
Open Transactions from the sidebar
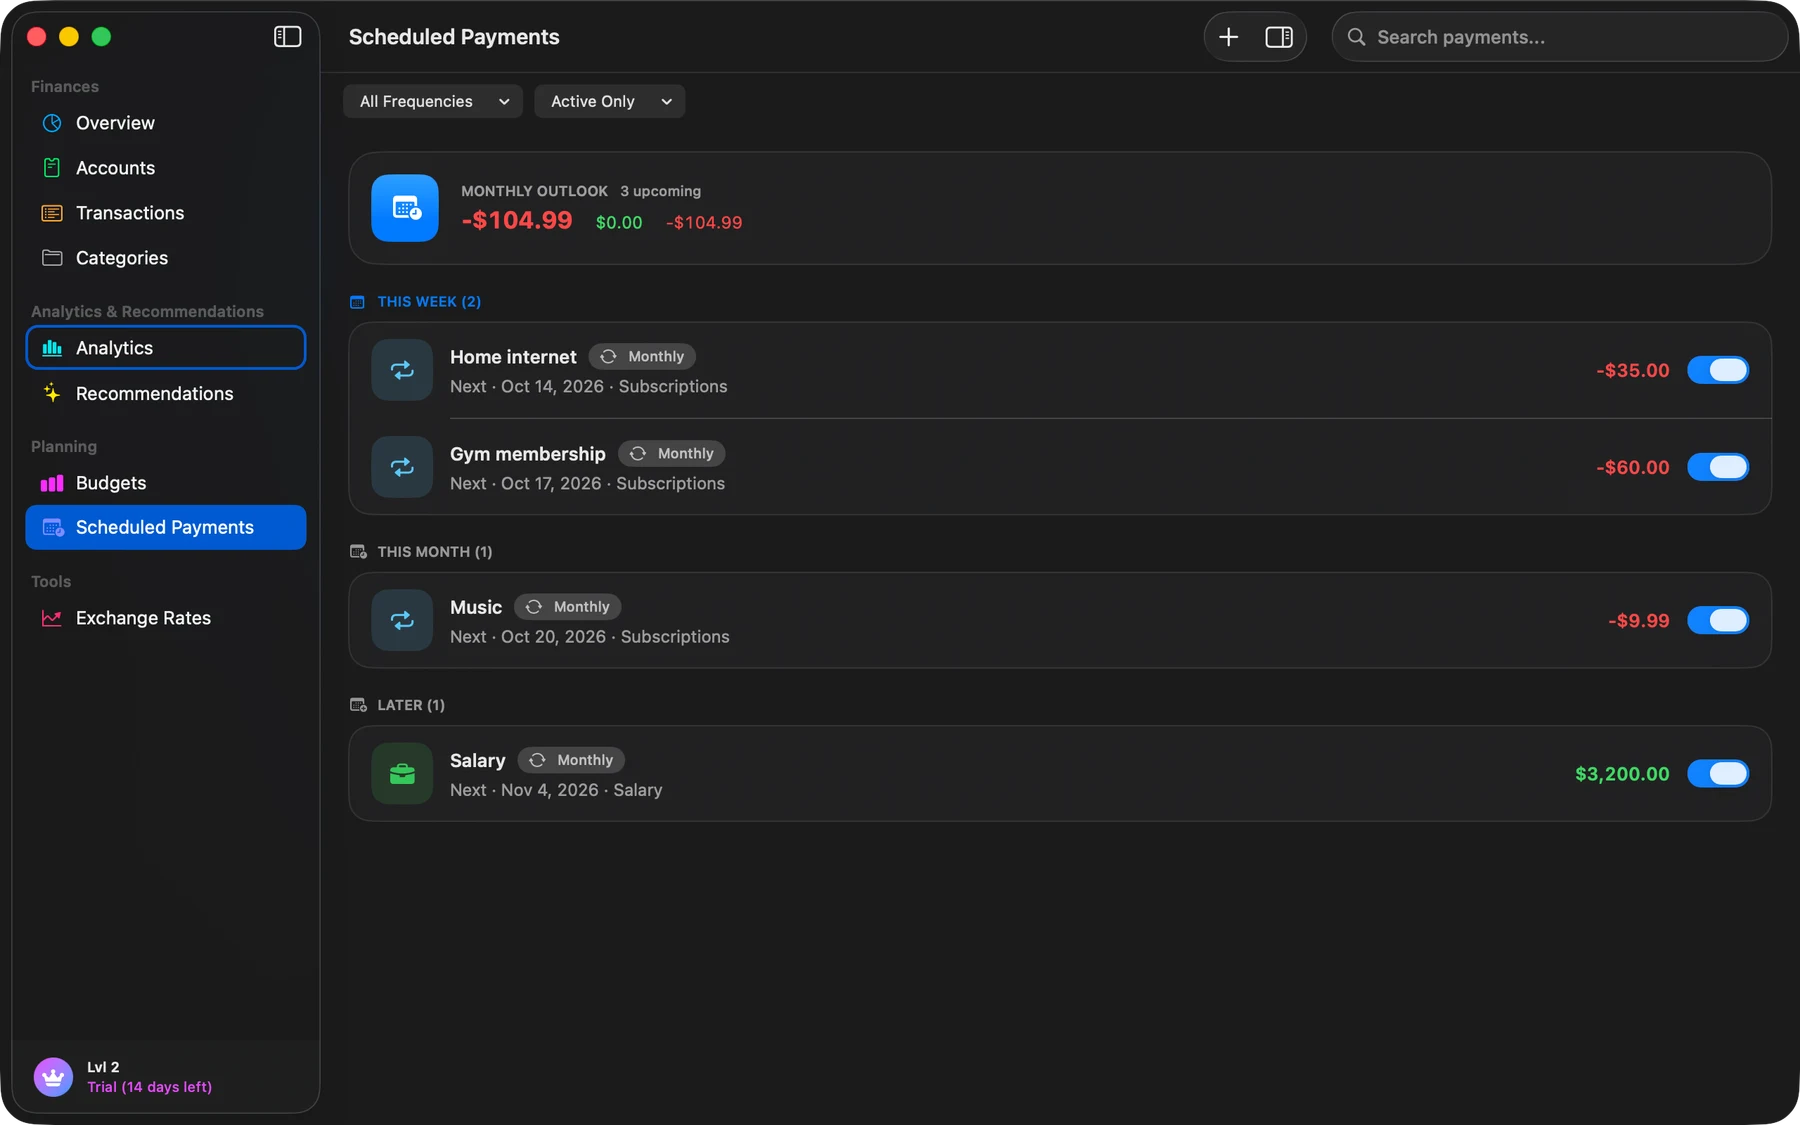pos(166,213)
